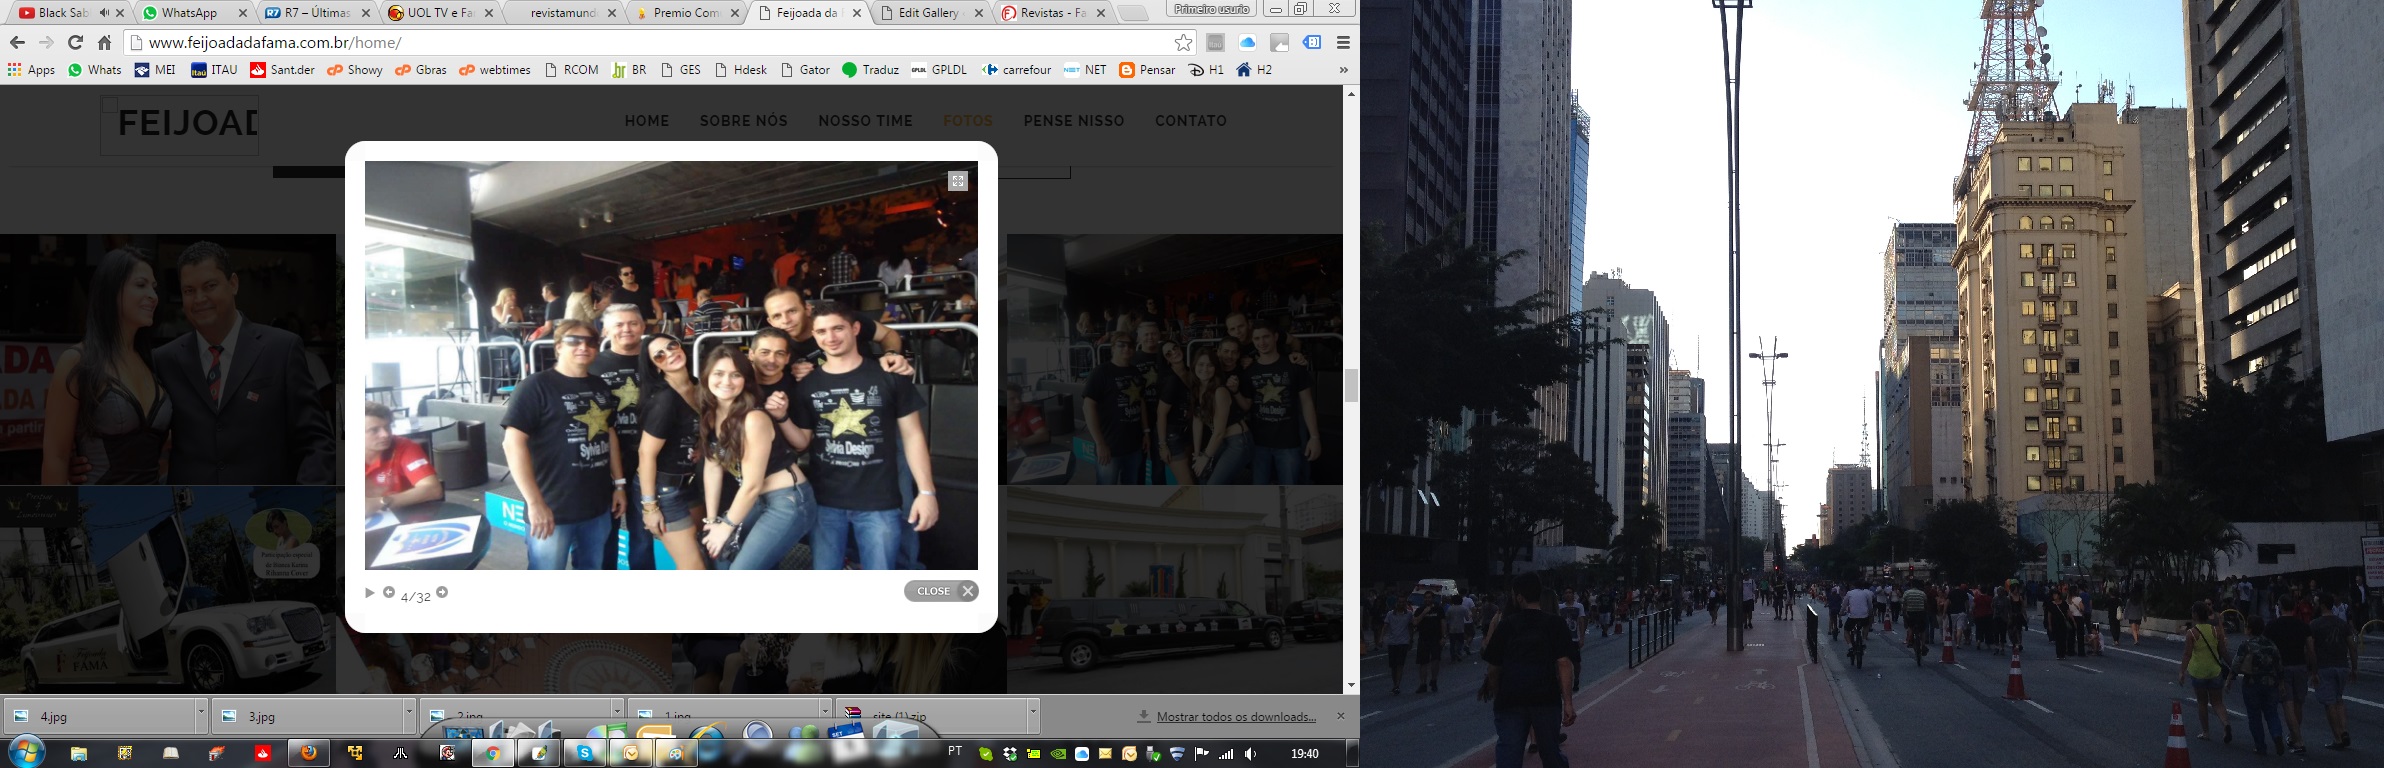Open Windows Explorer from the taskbar

[79, 753]
